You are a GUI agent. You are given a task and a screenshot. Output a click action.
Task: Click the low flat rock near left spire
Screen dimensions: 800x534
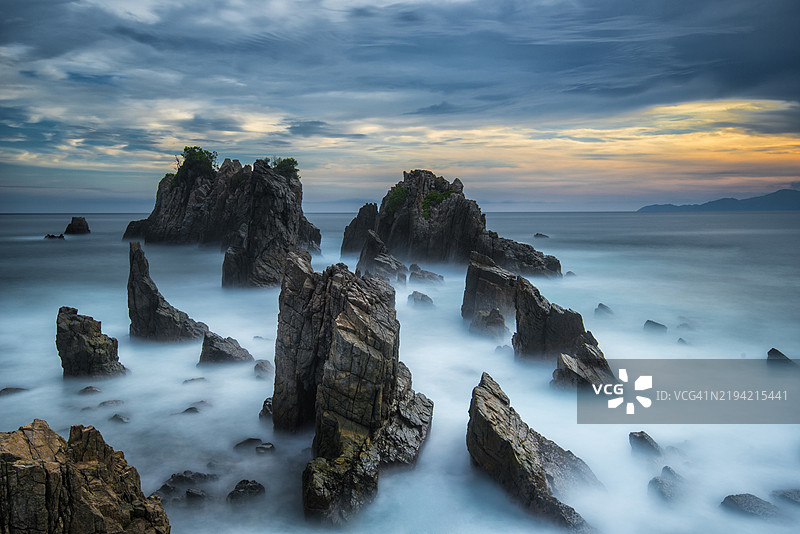(x=223, y=349)
